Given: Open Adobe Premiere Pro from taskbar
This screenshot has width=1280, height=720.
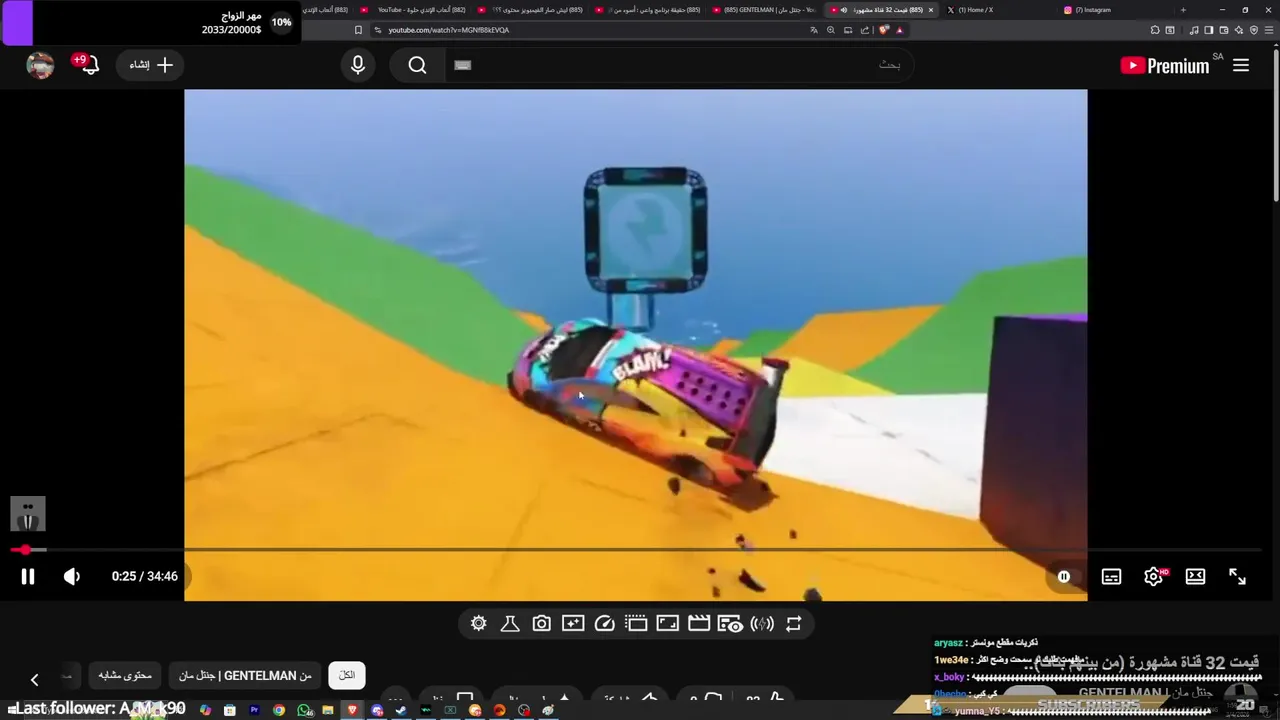Looking at the screenshot, I should click(x=254, y=710).
